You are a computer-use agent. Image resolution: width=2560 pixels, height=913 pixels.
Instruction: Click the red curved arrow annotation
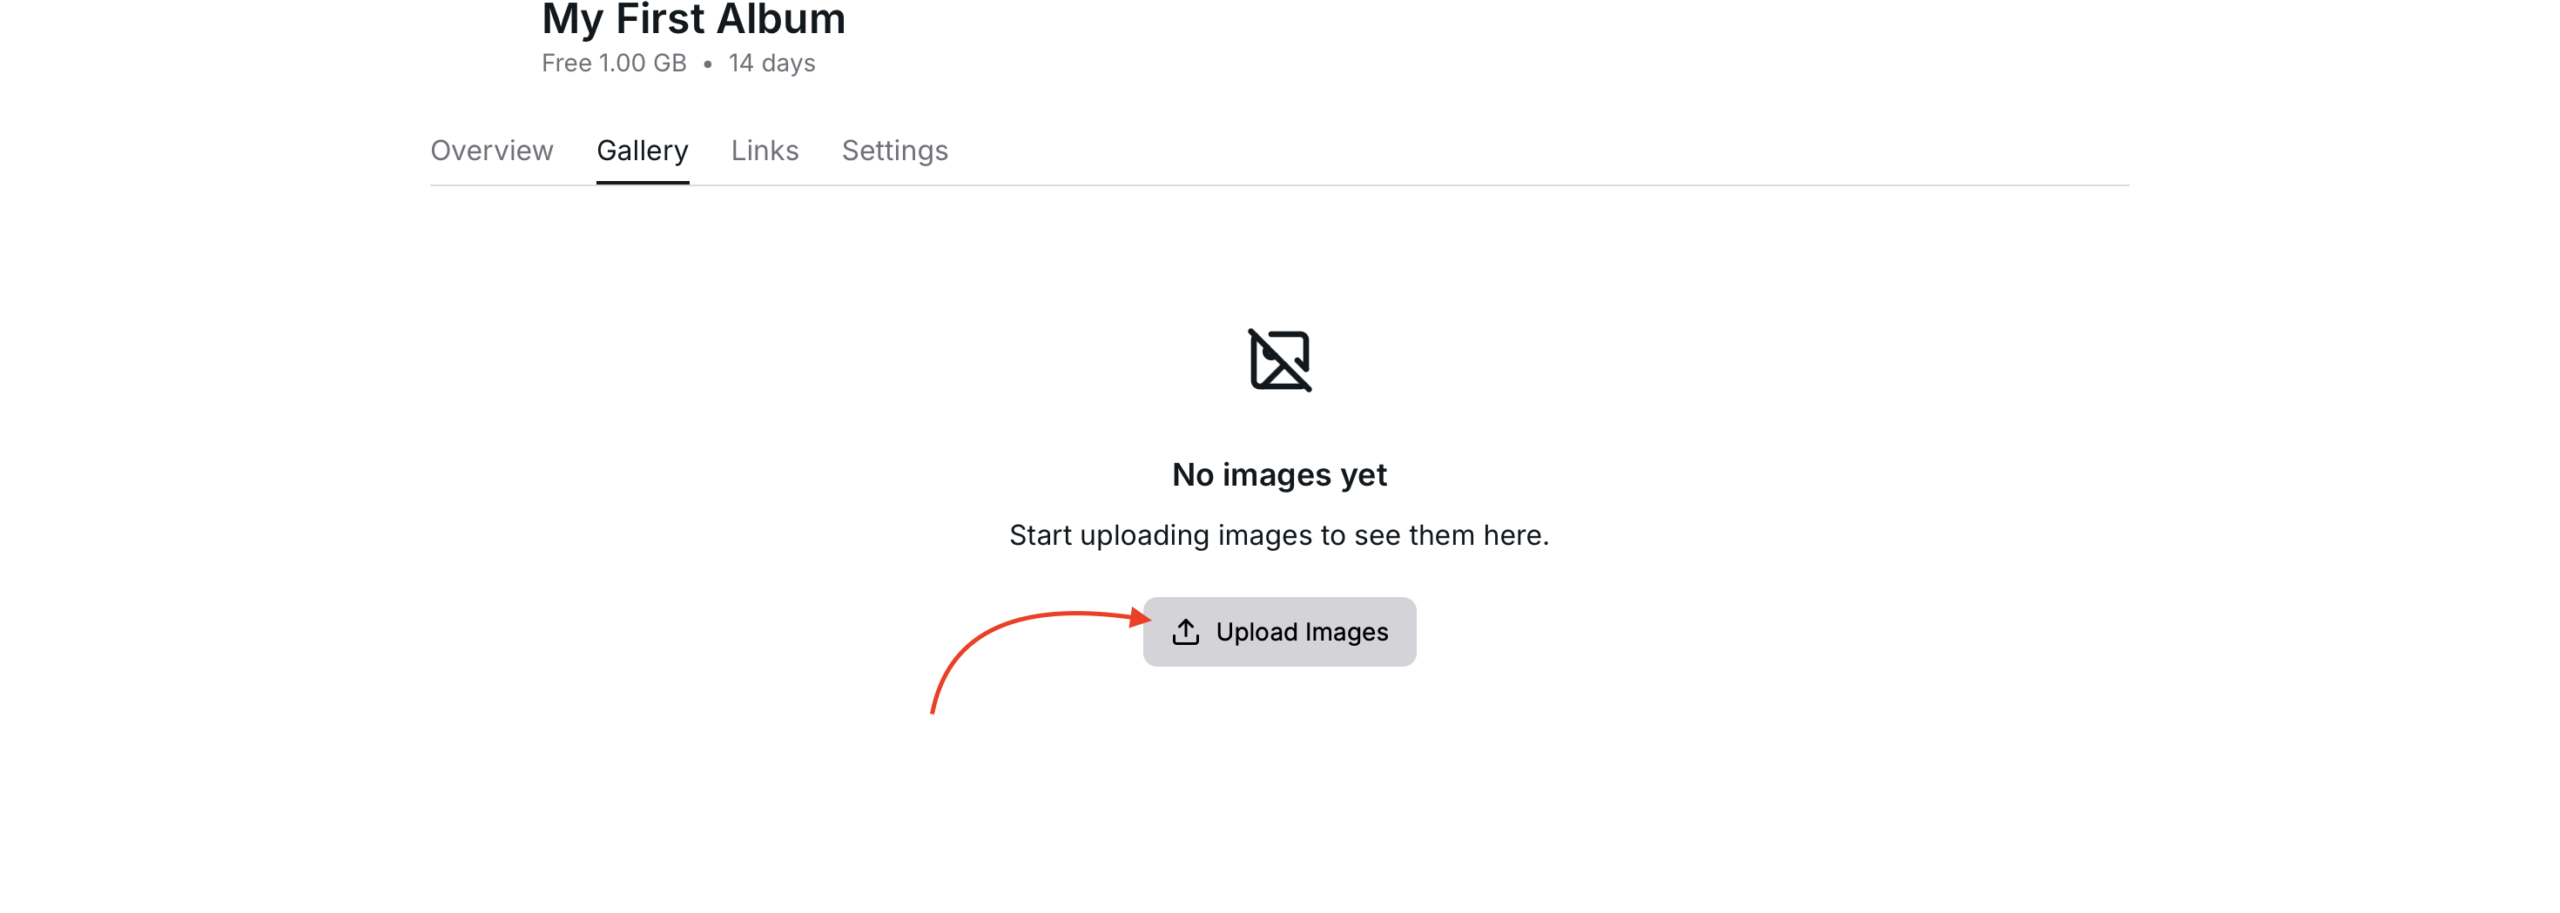[1040, 660]
